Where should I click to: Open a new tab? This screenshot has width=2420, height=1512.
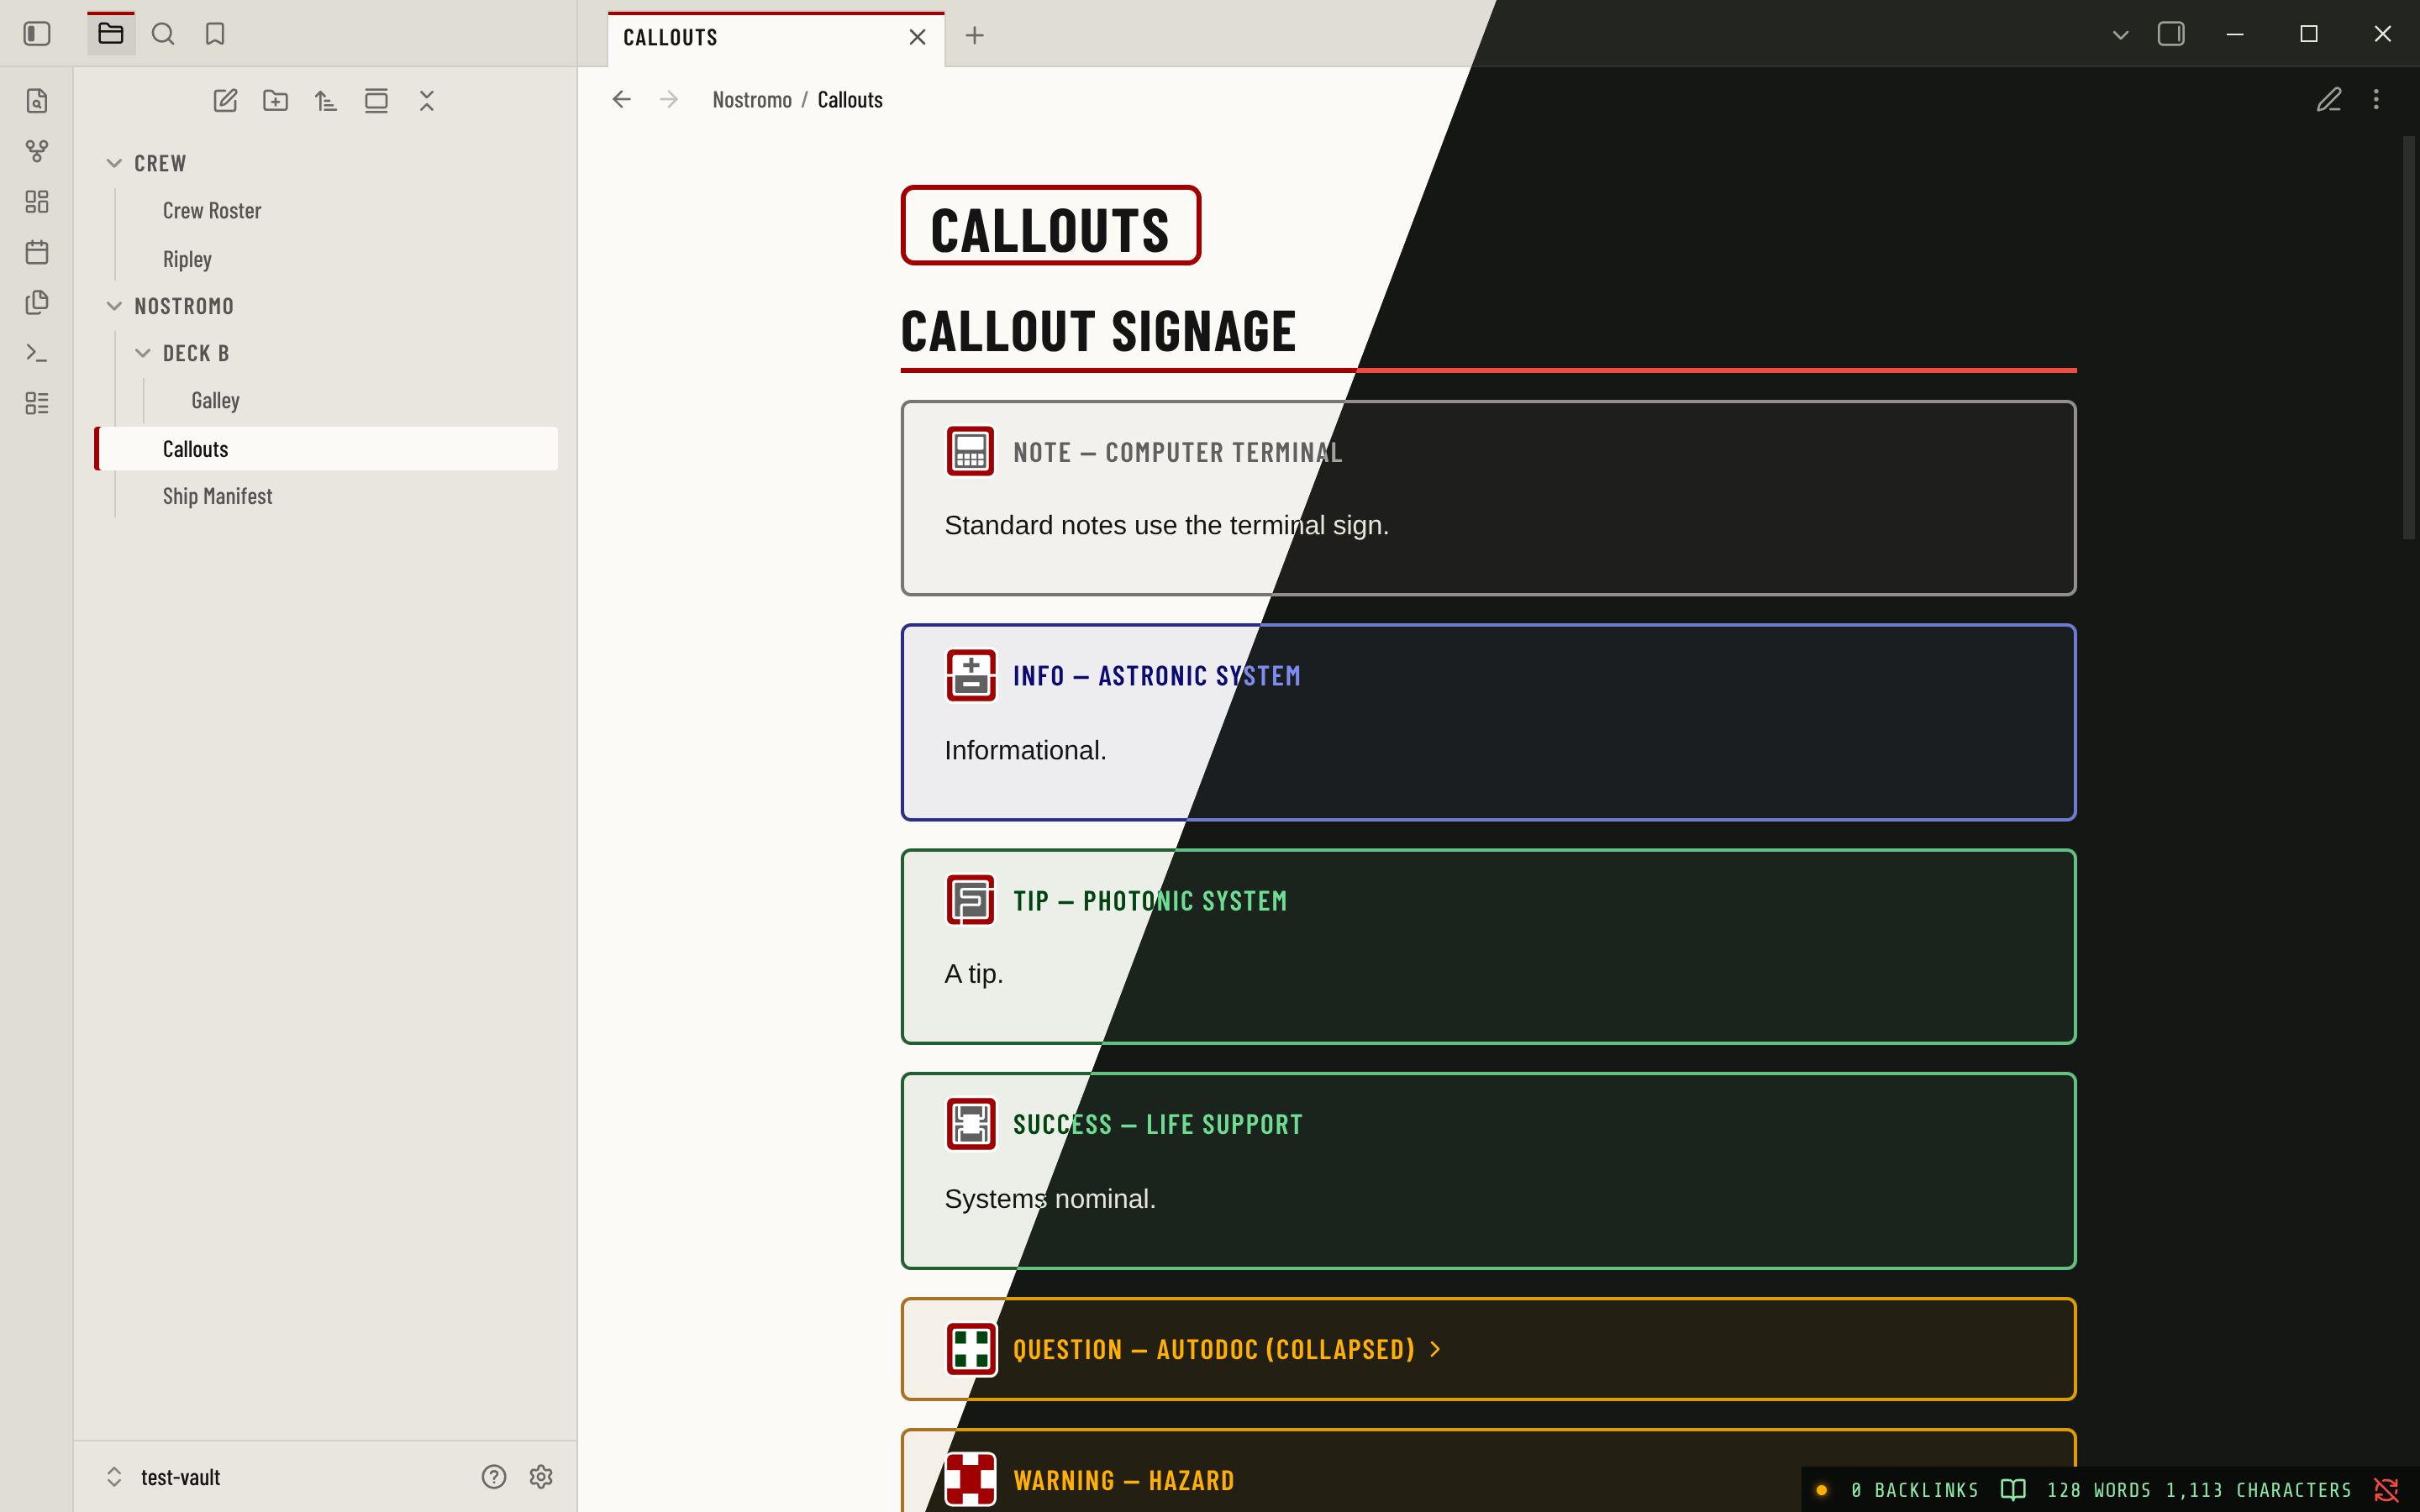point(975,36)
